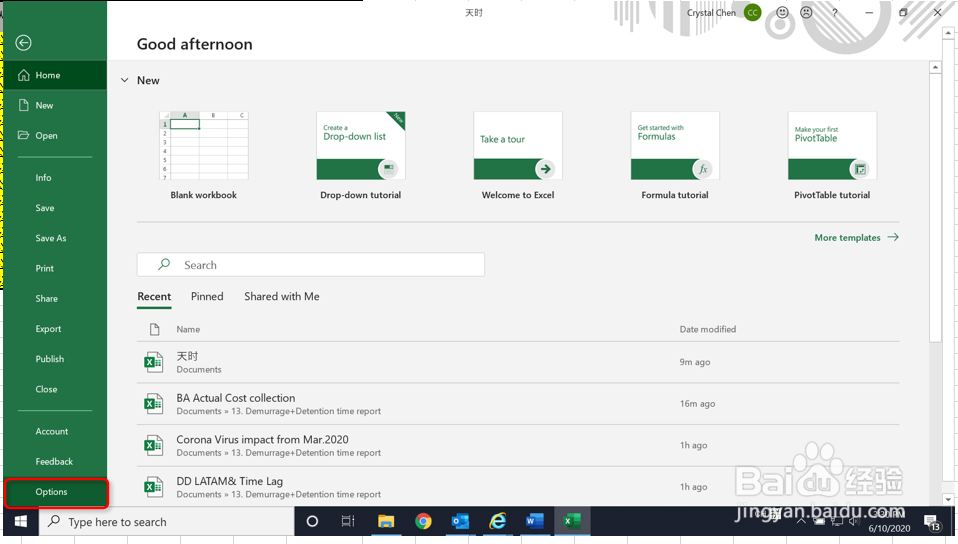This screenshot has height=544, width=958.
Task: Open the notification center icon
Action: coord(932,523)
